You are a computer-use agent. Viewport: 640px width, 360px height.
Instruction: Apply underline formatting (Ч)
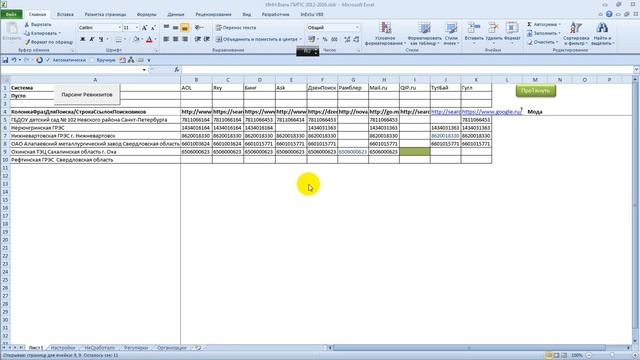[x=101, y=39]
